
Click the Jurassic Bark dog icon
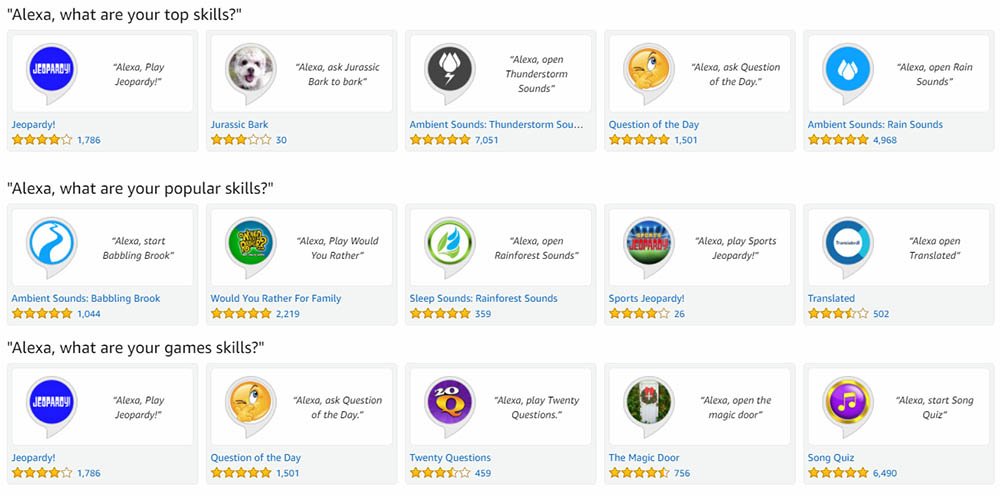coord(250,69)
